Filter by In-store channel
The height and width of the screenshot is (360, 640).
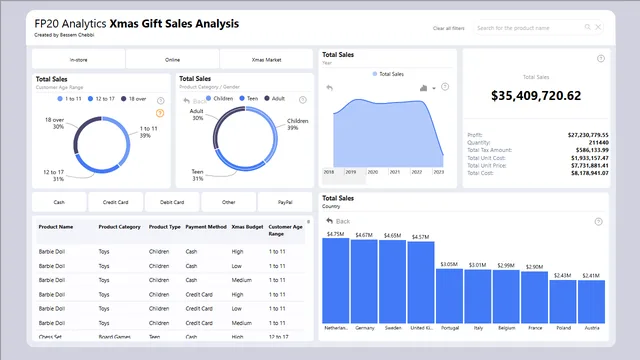pos(78,60)
